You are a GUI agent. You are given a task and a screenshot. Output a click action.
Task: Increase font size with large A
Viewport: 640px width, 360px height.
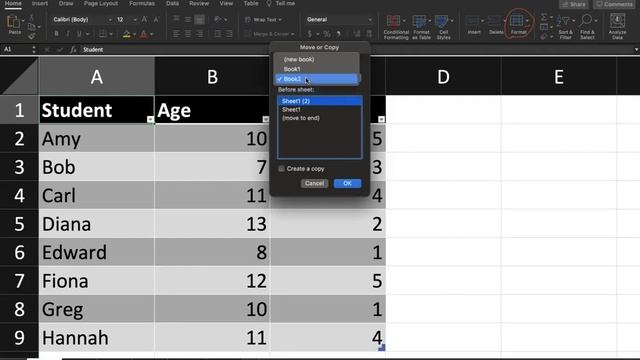[144, 19]
